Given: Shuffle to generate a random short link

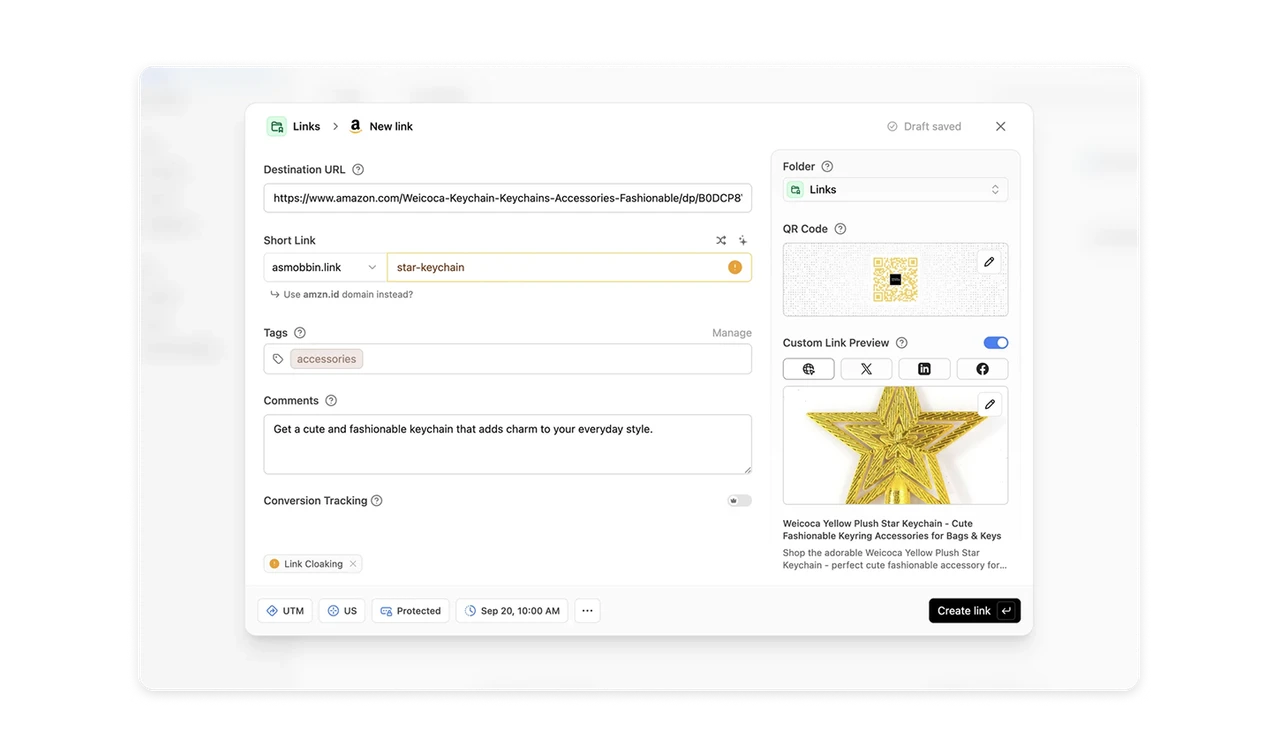Looking at the screenshot, I should [x=721, y=241].
